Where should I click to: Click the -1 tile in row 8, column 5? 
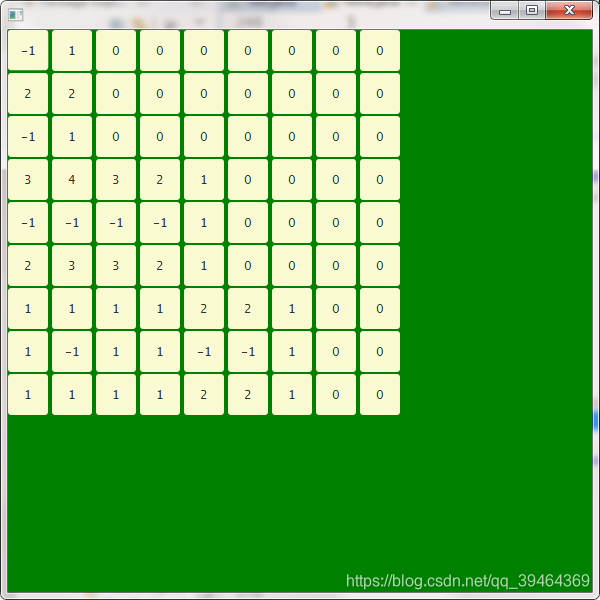coord(204,352)
